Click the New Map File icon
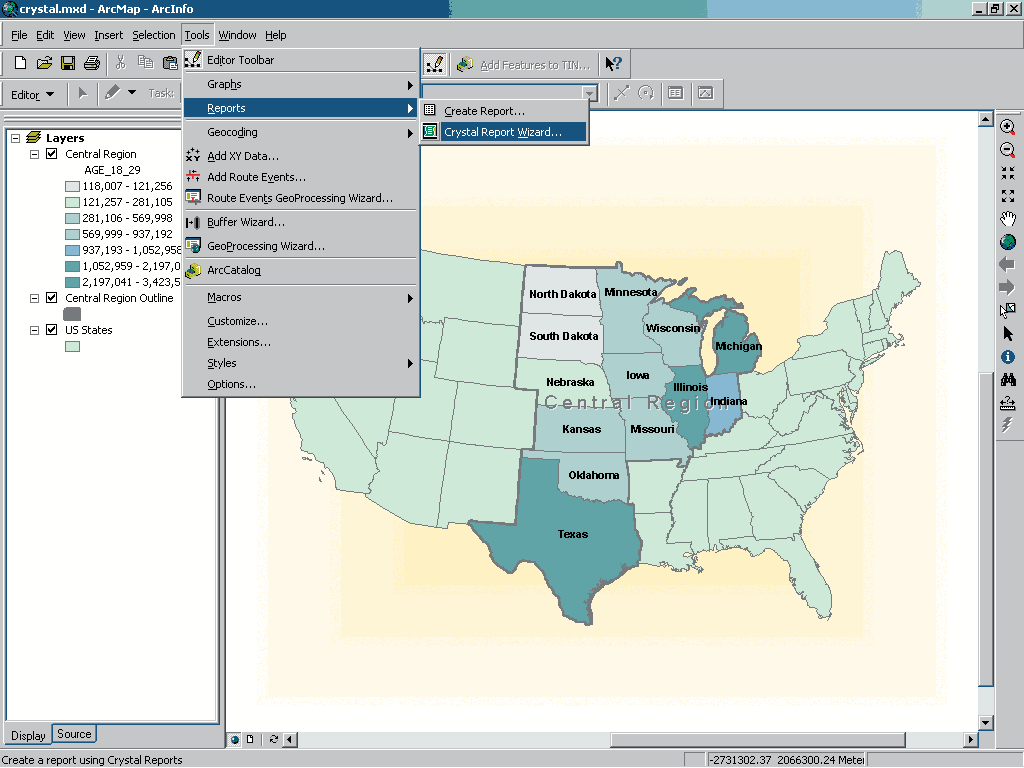The image size is (1024, 768). [x=20, y=63]
